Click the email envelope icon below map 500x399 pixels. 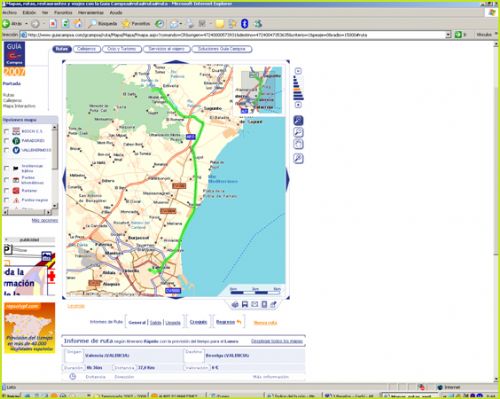tap(254, 304)
